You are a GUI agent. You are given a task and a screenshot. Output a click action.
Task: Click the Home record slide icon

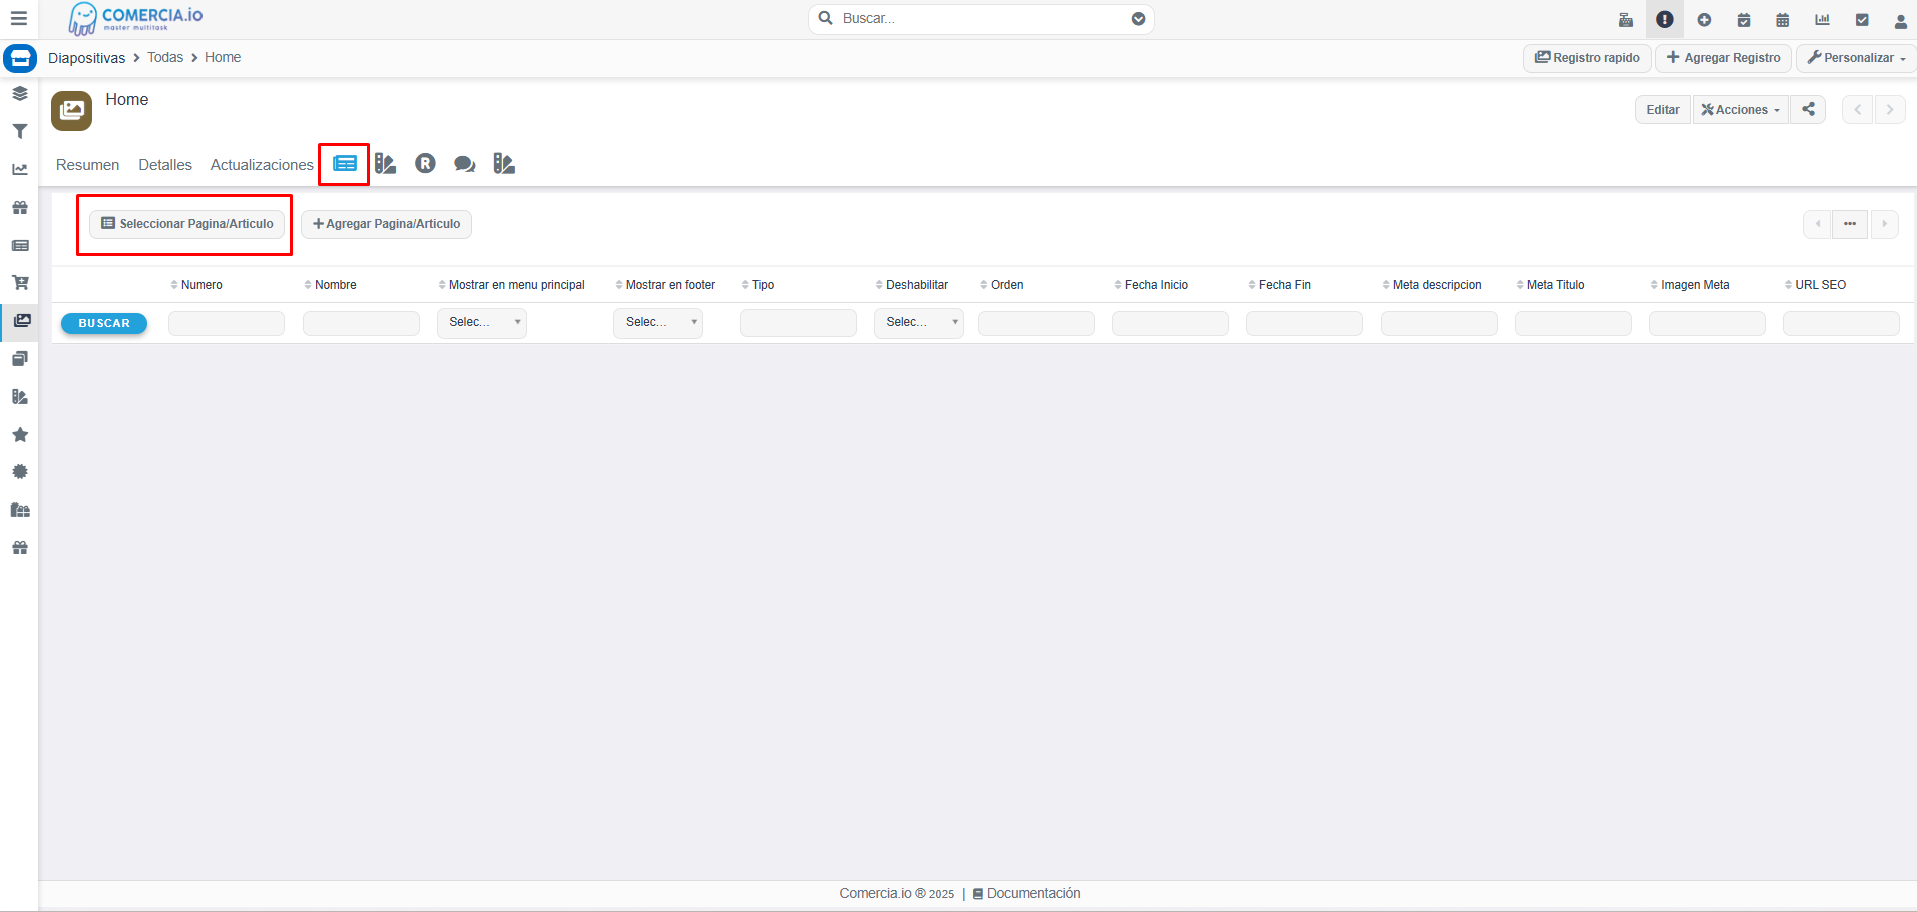pyautogui.click(x=71, y=111)
